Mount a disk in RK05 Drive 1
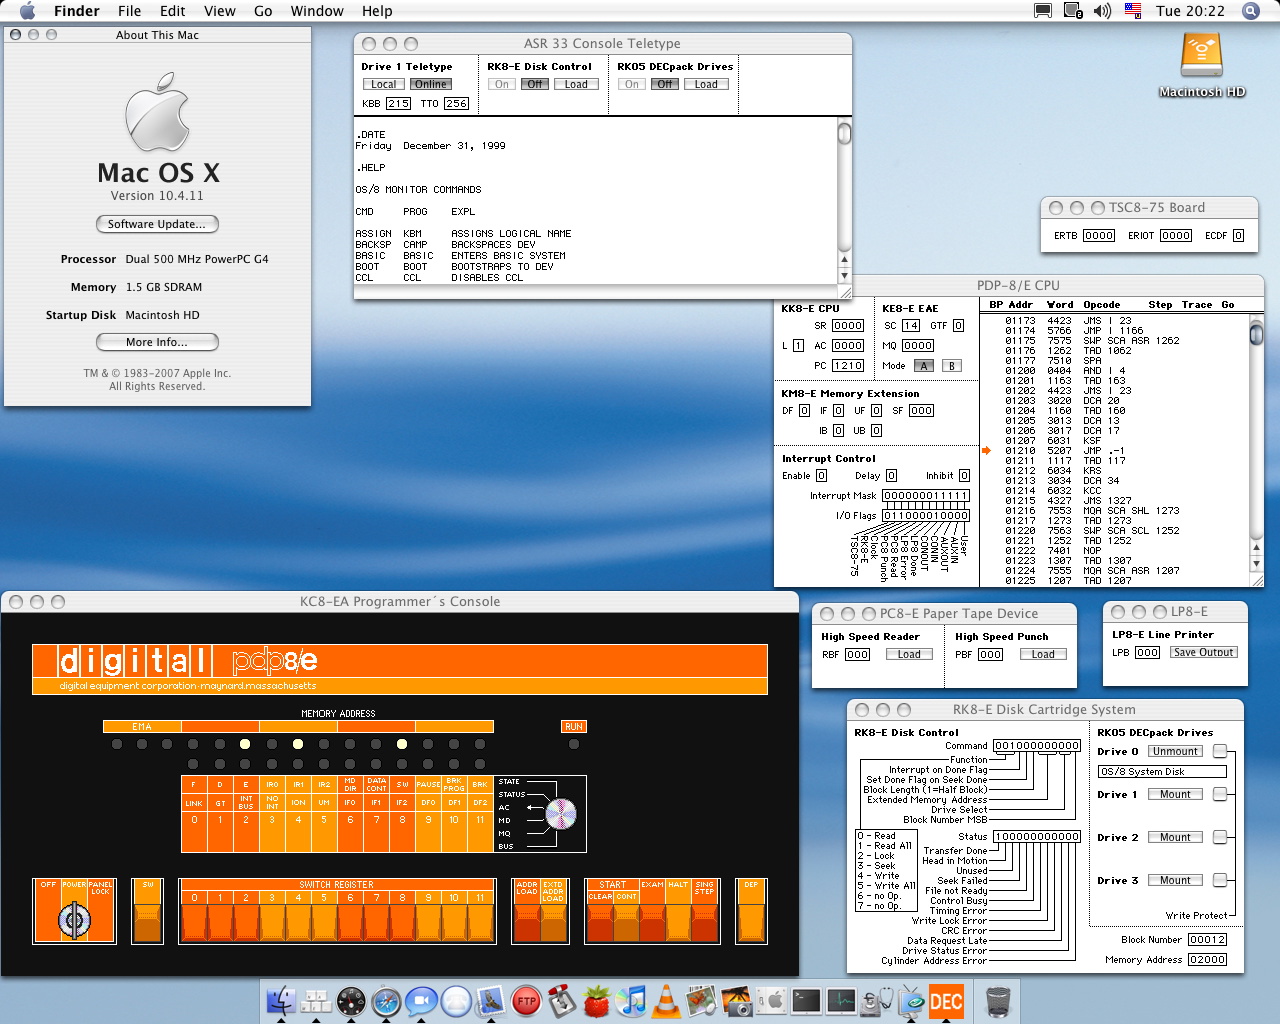 [1175, 794]
